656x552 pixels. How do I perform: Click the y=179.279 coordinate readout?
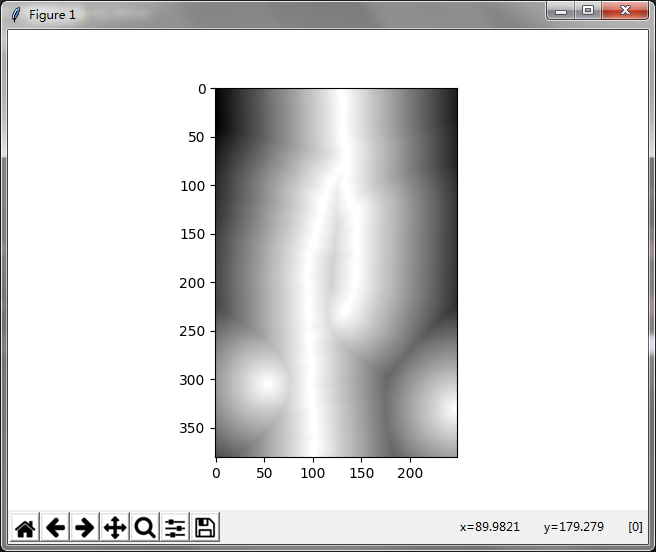click(x=574, y=526)
